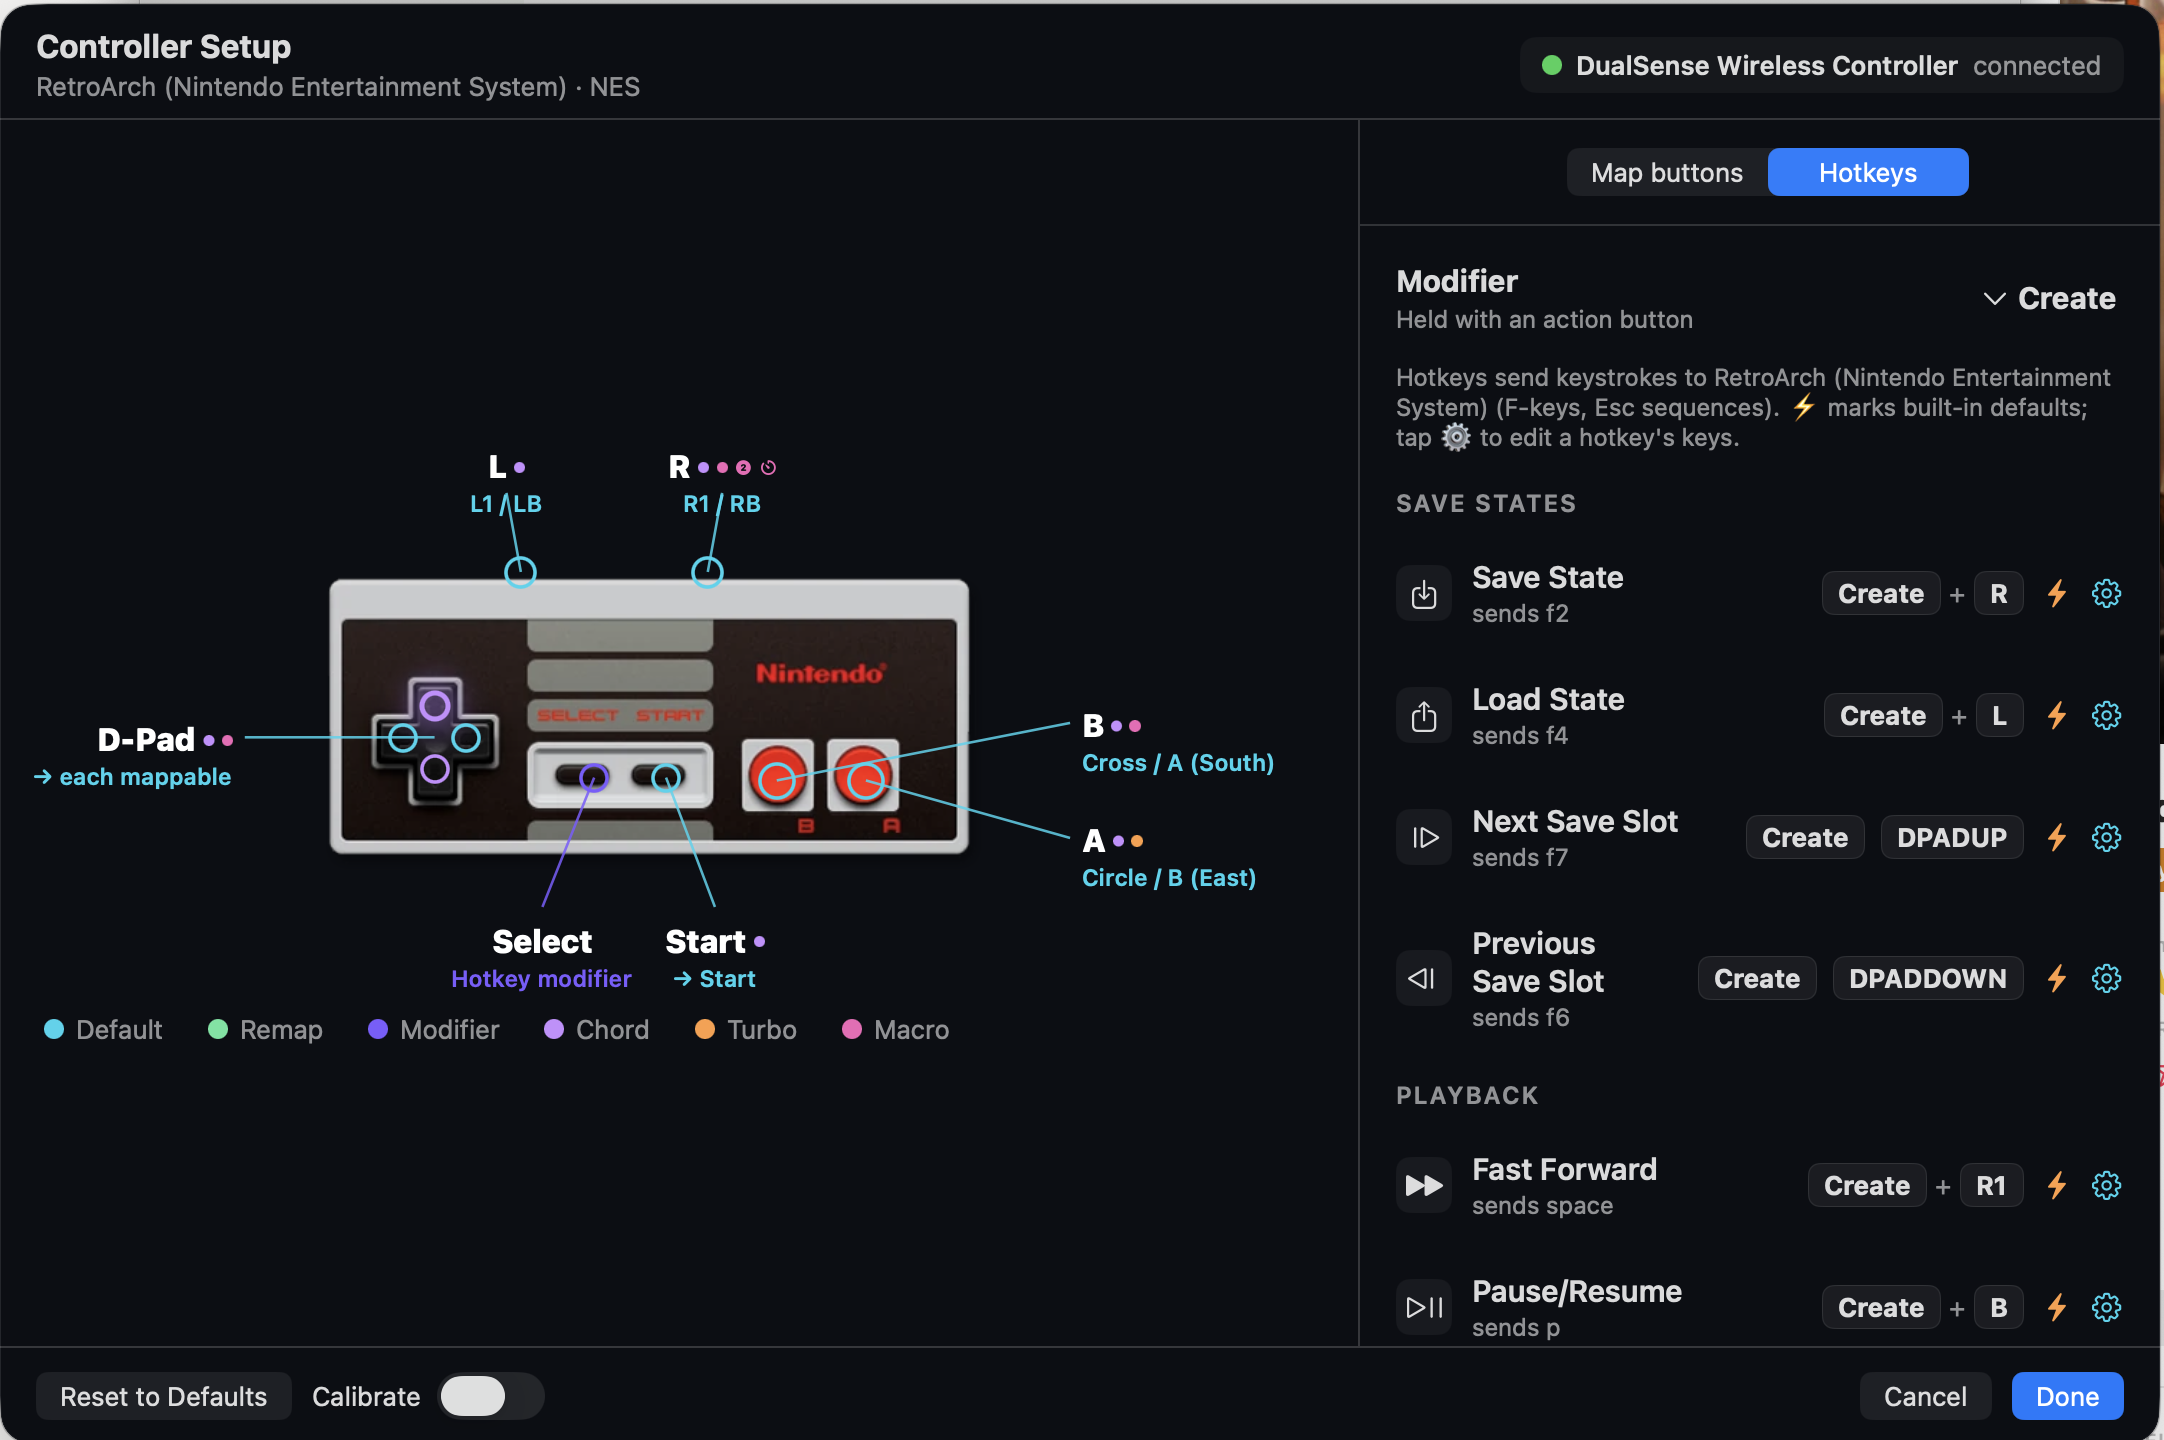
Task: Click the Load State upload icon
Action: coord(1424,716)
